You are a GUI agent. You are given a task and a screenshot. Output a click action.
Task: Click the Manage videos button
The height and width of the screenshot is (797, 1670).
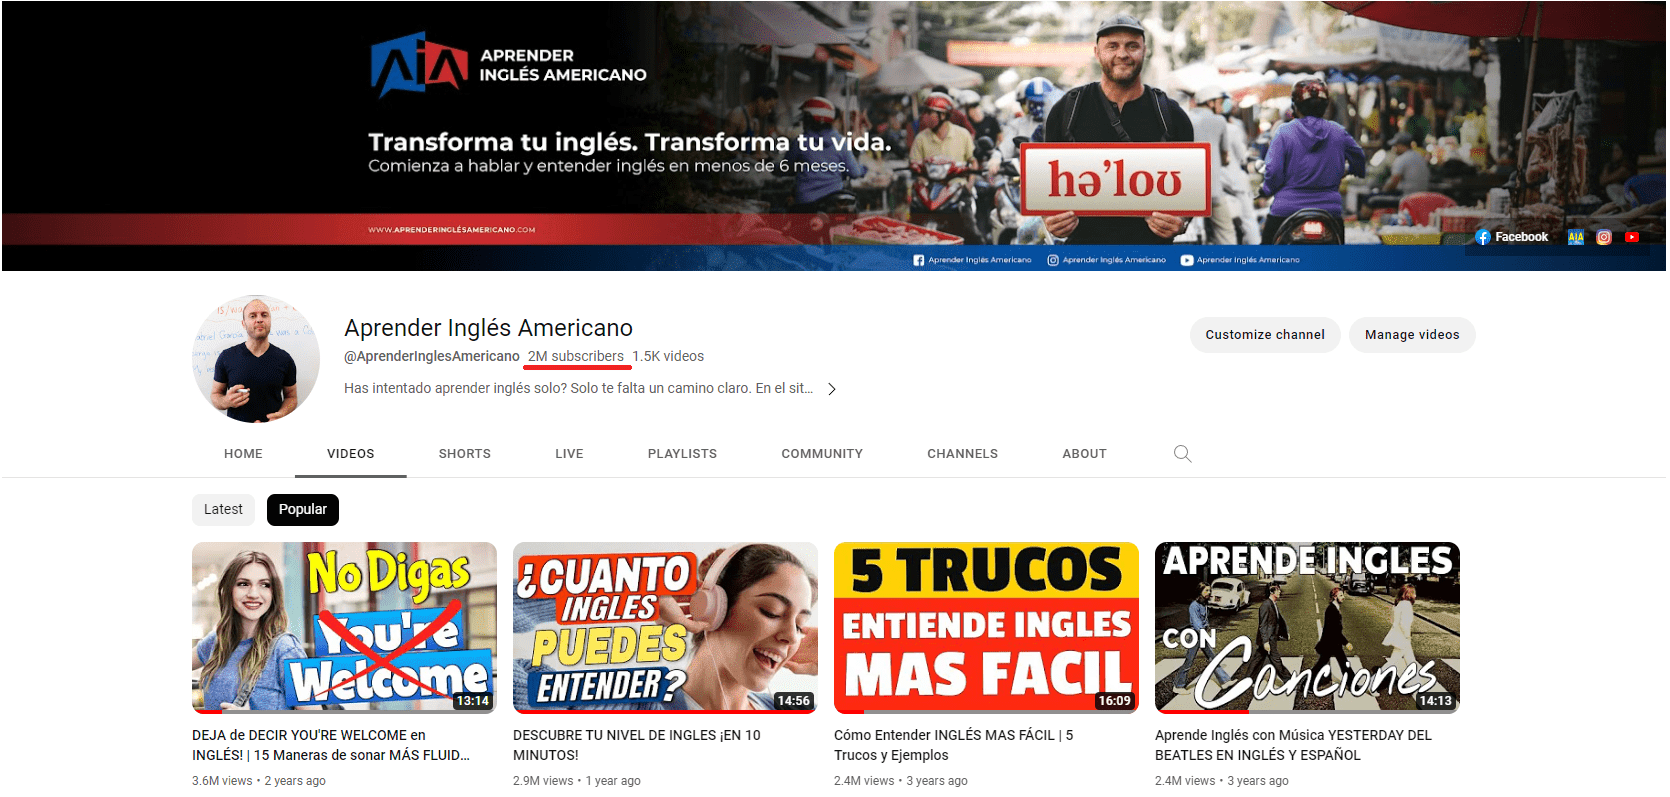(1412, 335)
